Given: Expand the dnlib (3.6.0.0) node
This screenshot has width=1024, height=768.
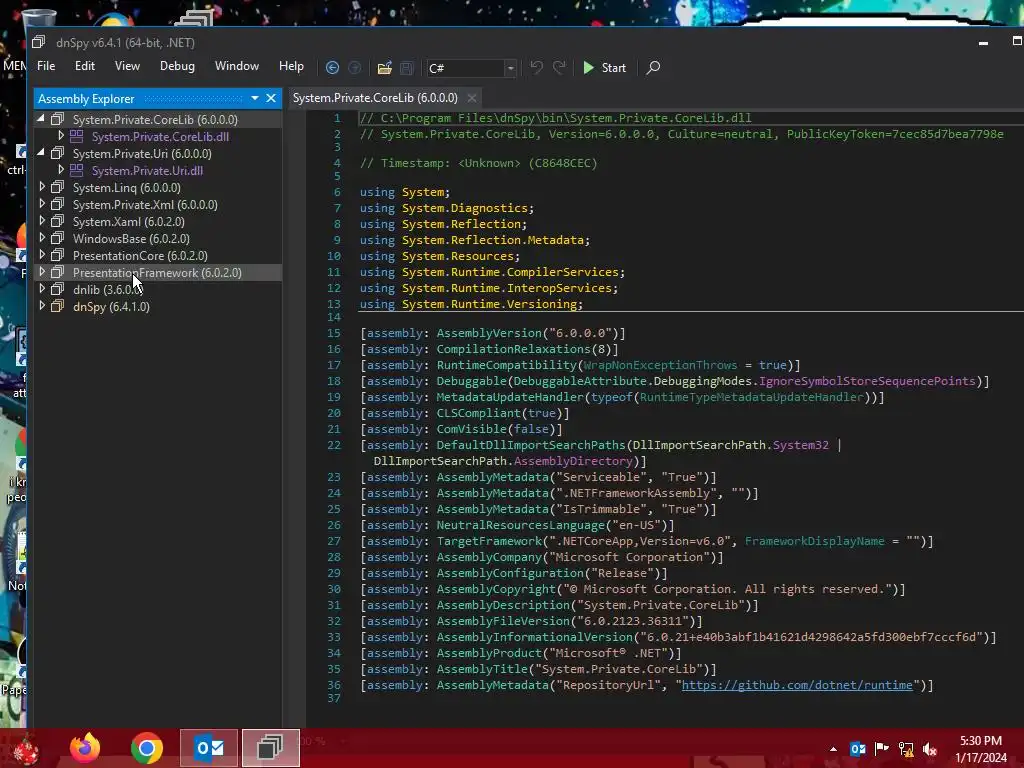Looking at the screenshot, I should click(42, 289).
